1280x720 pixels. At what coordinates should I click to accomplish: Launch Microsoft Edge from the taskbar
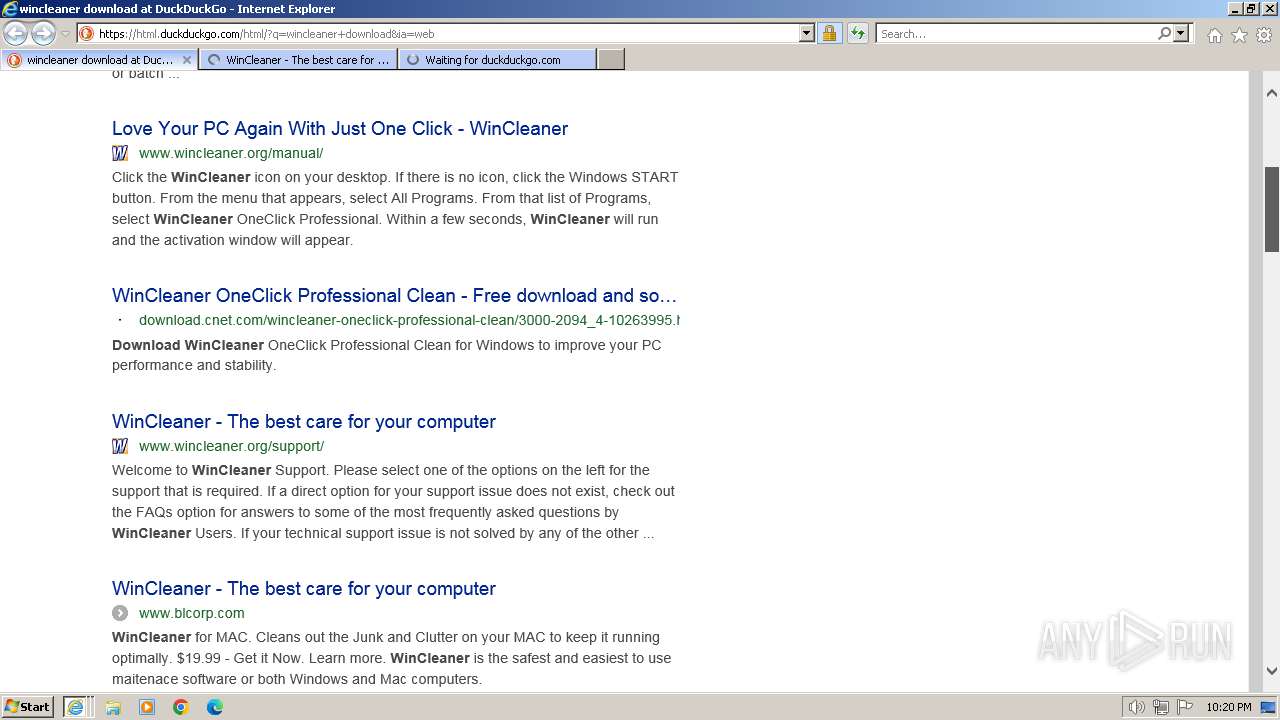[x=215, y=707]
